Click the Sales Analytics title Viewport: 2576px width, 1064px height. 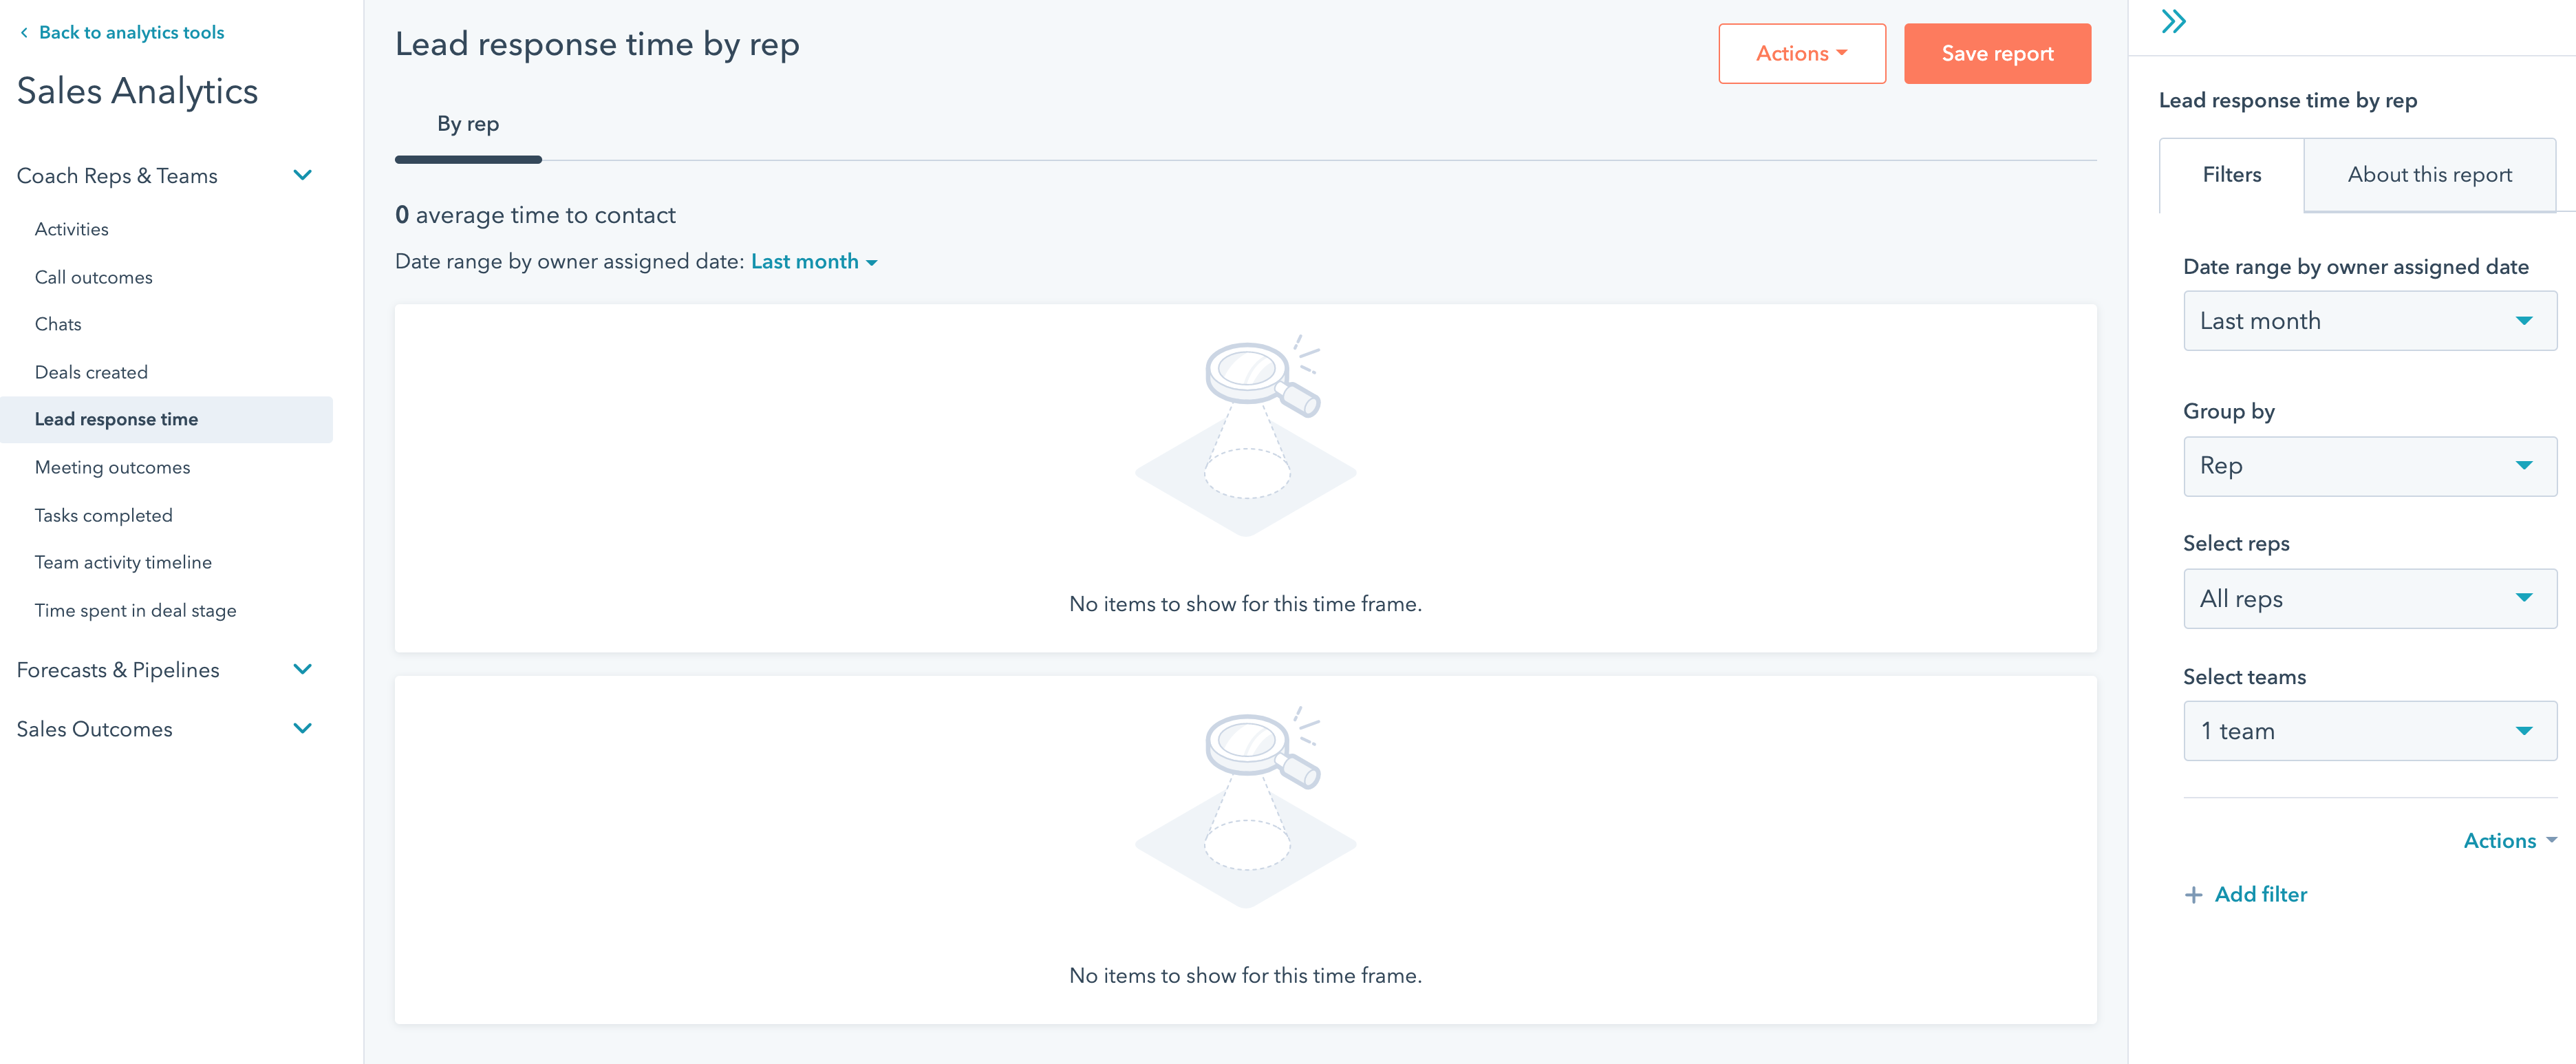pyautogui.click(x=137, y=91)
